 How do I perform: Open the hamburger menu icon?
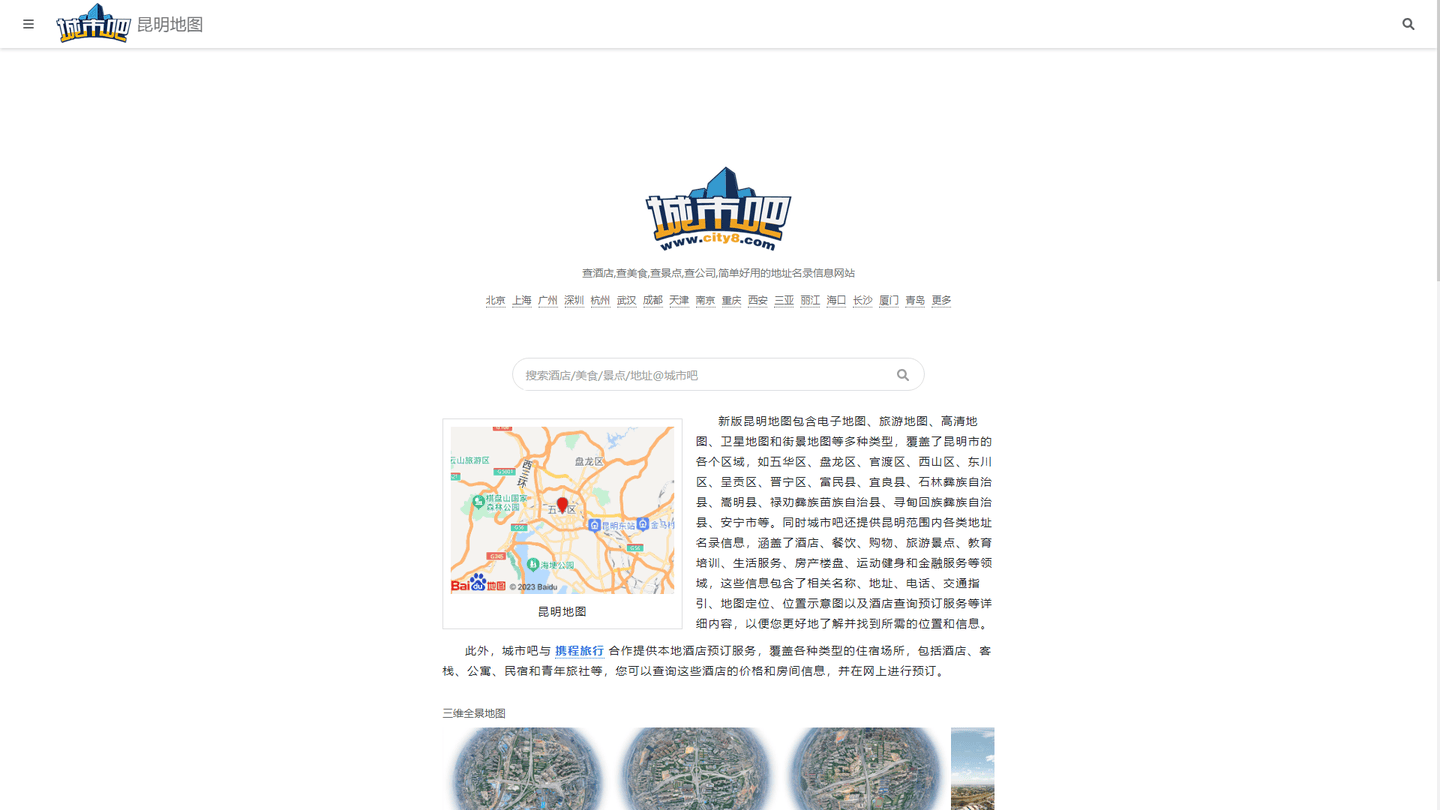[x=28, y=24]
